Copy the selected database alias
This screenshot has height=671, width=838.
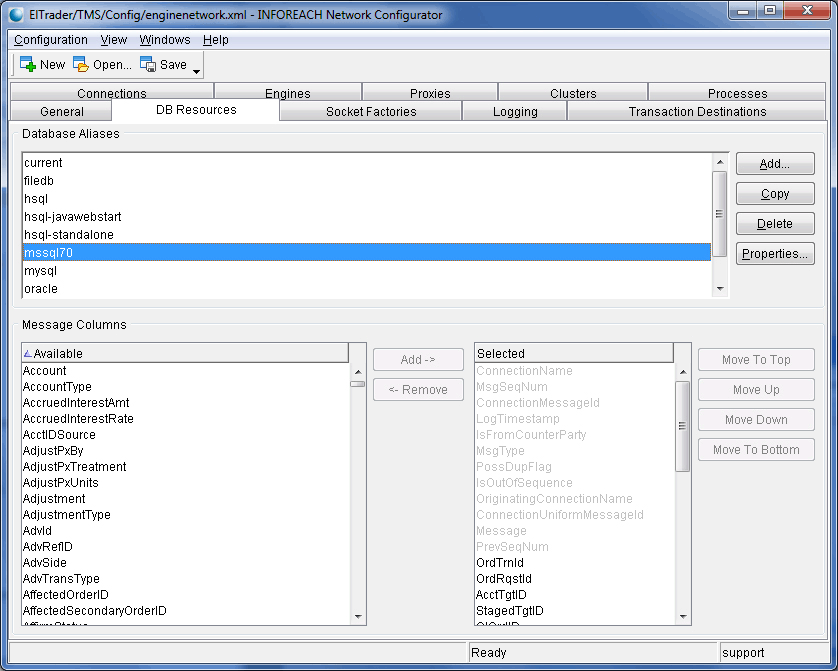pyautogui.click(x=775, y=194)
